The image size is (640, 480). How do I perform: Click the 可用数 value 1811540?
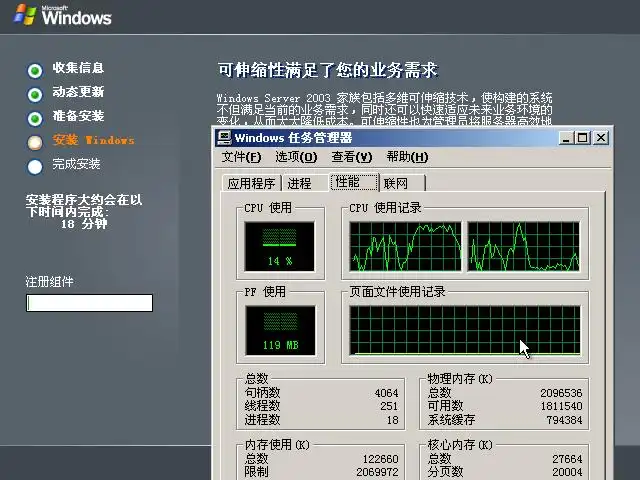[x=561, y=406]
